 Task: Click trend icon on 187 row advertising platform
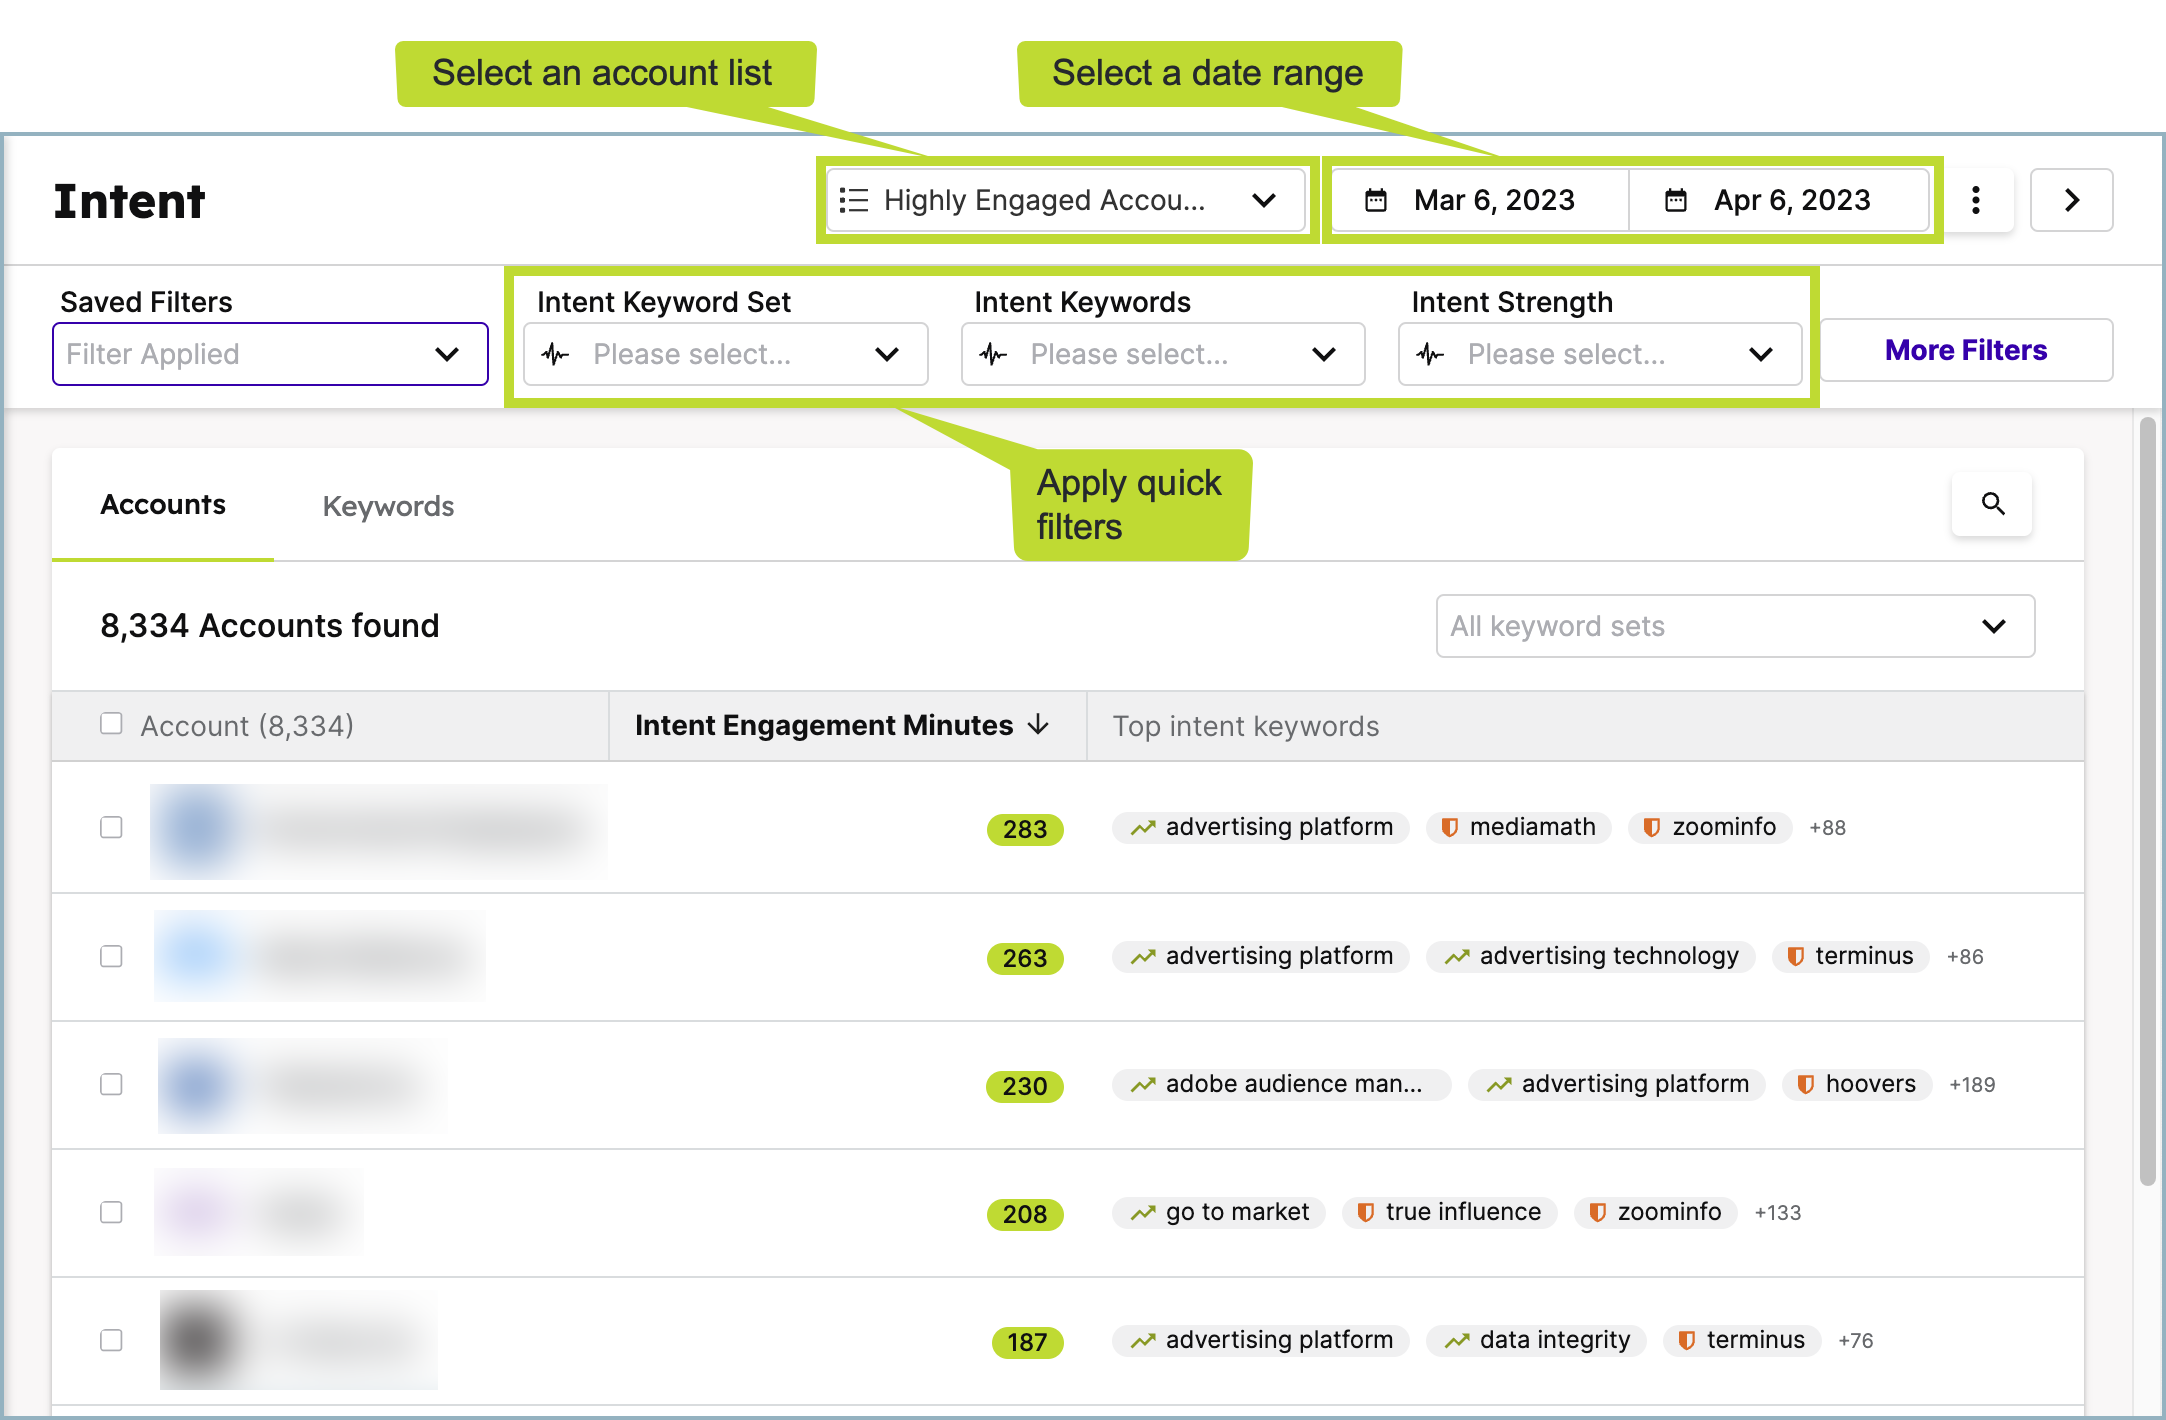click(1143, 1341)
